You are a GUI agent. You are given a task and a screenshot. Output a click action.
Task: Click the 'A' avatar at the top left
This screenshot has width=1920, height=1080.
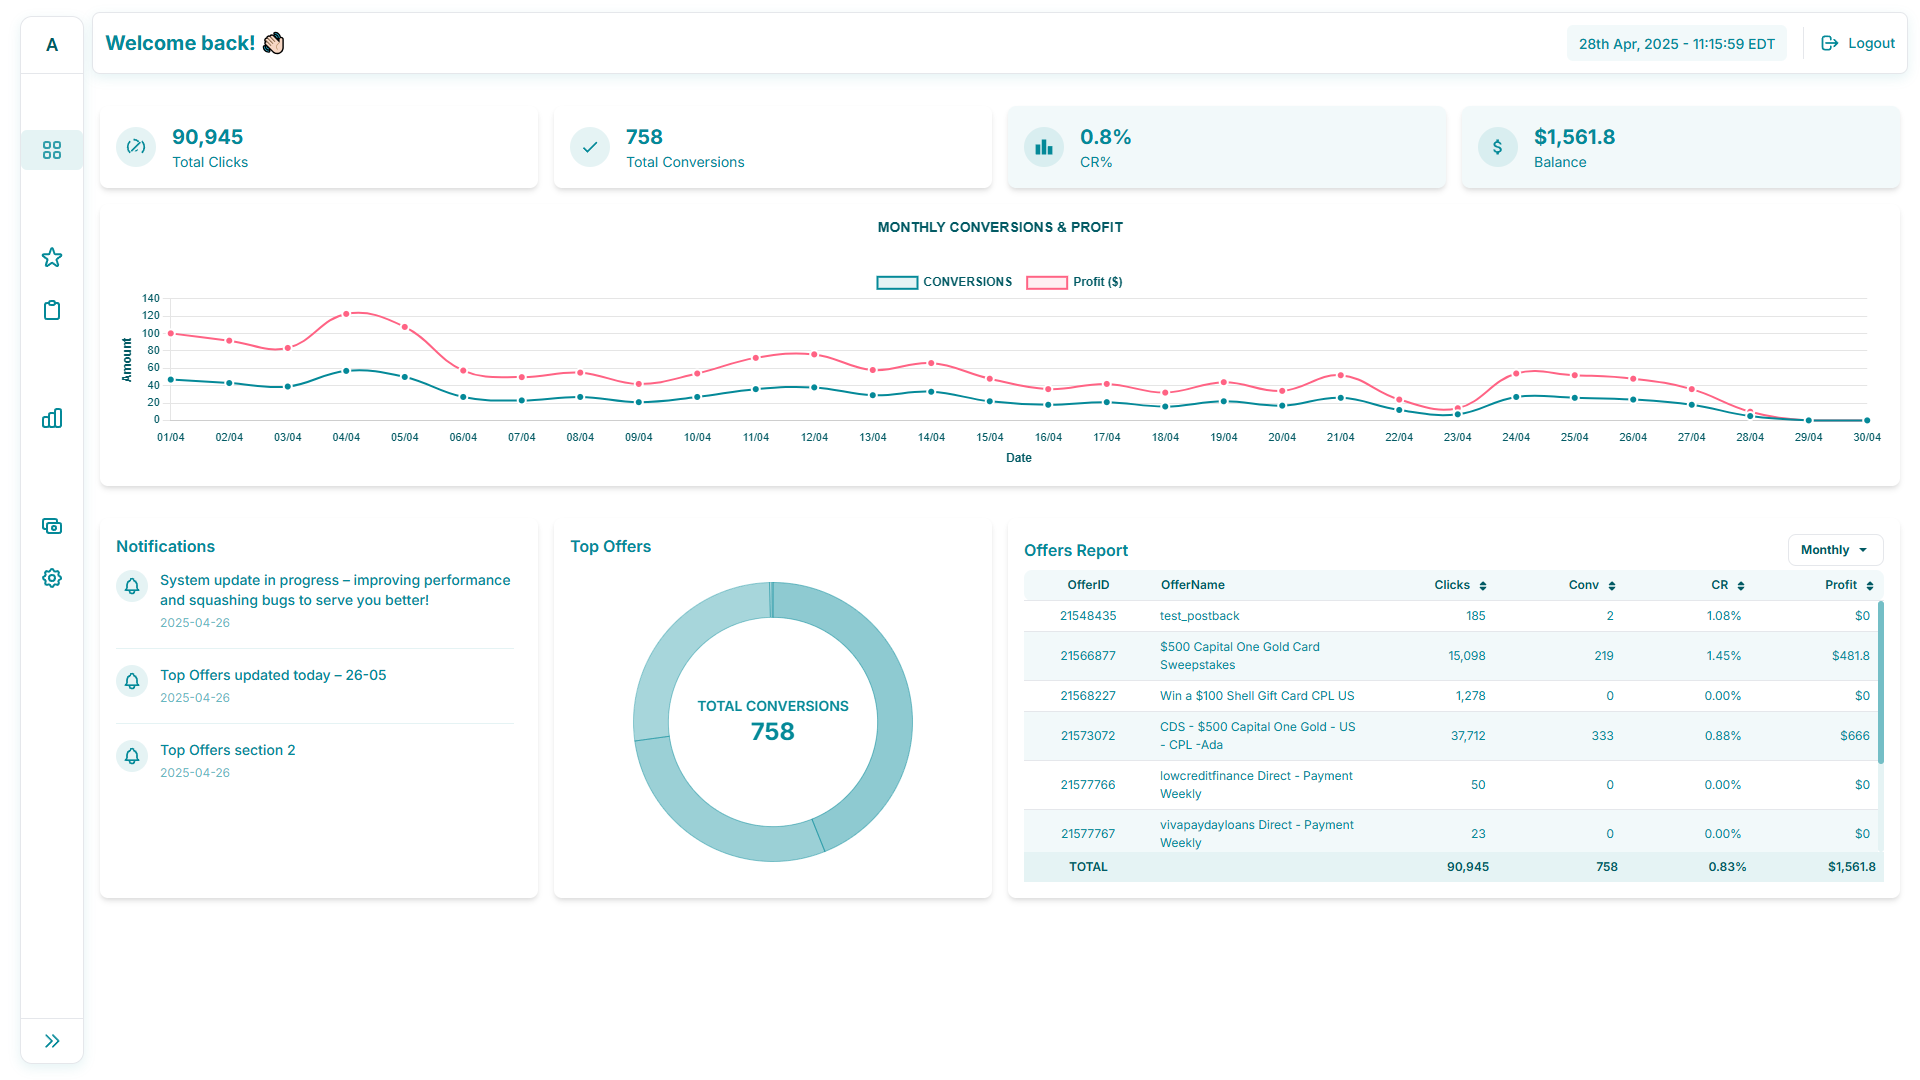[x=51, y=44]
